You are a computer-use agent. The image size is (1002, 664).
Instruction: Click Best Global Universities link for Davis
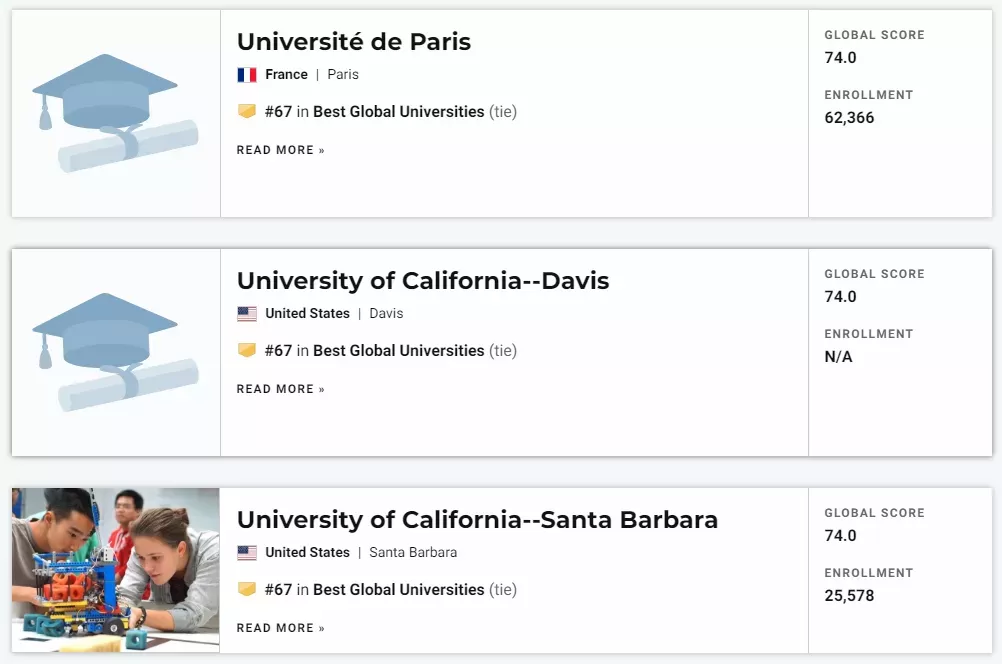point(399,351)
